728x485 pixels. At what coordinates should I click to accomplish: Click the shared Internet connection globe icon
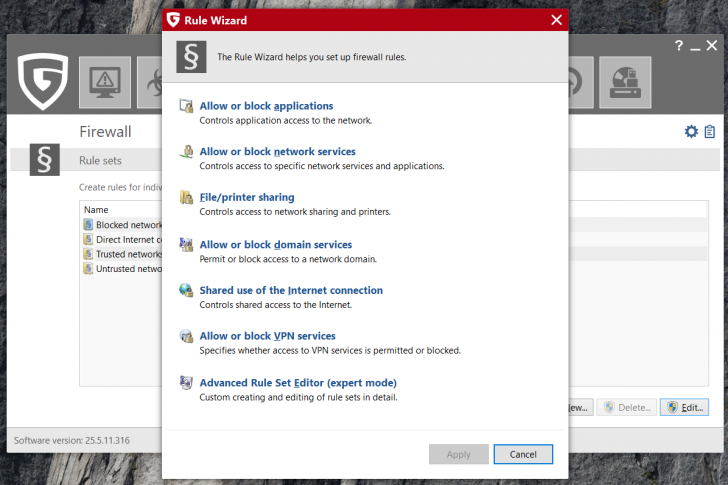[186, 290]
